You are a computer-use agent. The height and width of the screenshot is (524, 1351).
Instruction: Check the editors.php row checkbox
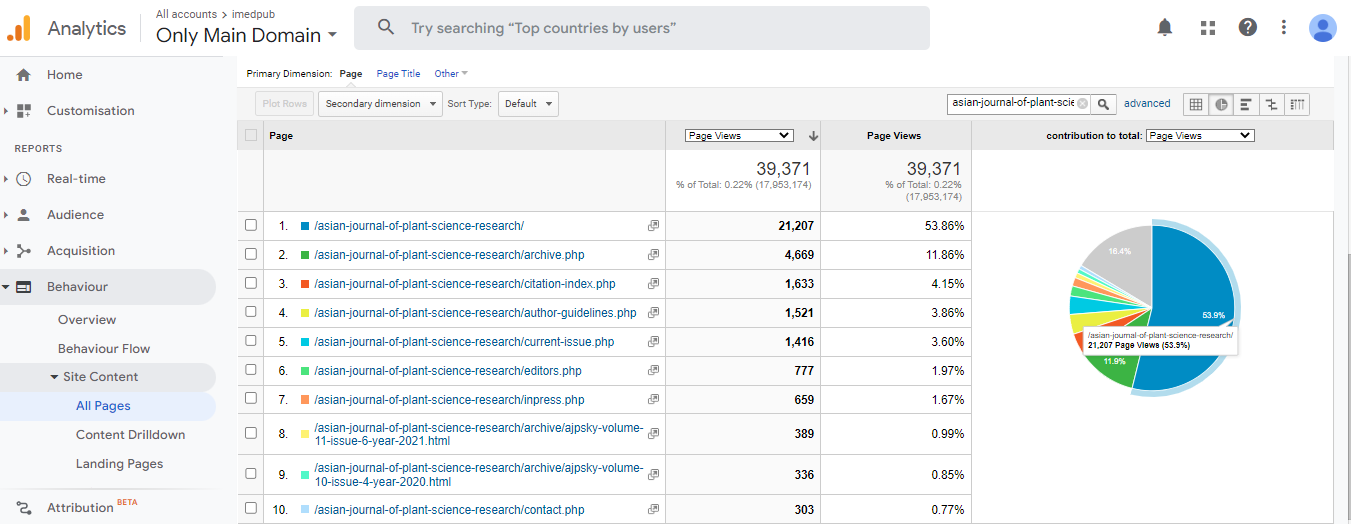[251, 371]
